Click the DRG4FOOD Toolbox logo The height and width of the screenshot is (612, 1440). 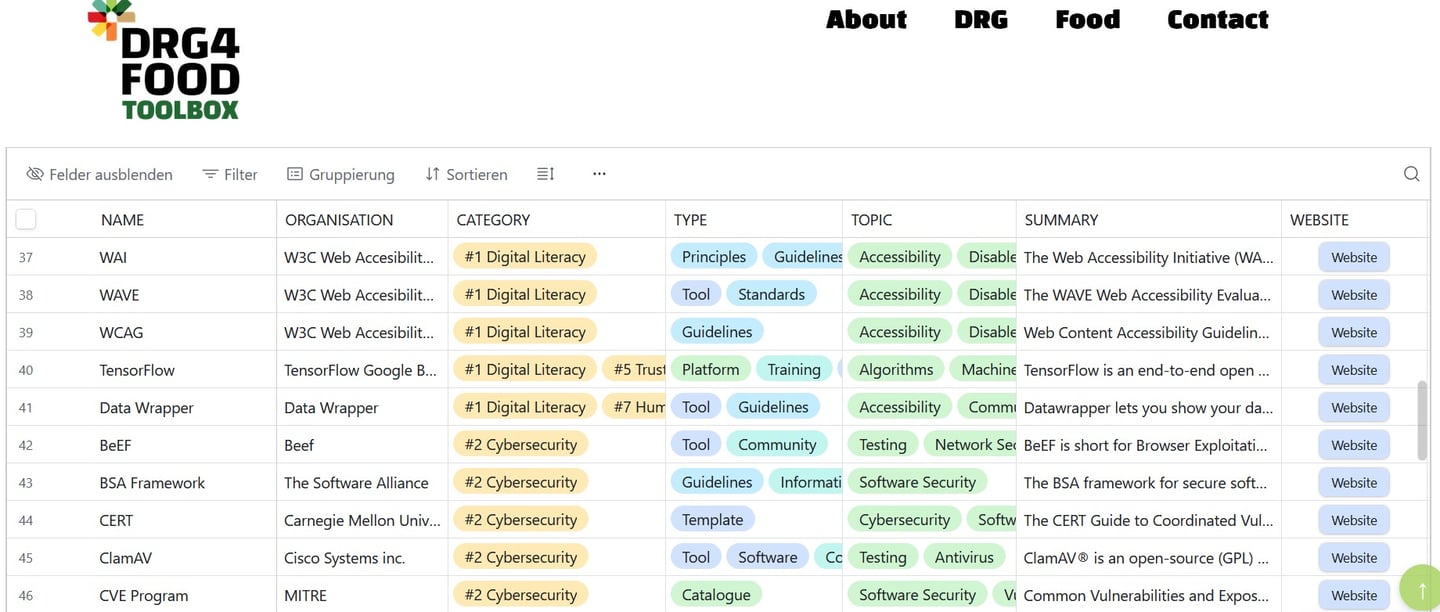164,60
